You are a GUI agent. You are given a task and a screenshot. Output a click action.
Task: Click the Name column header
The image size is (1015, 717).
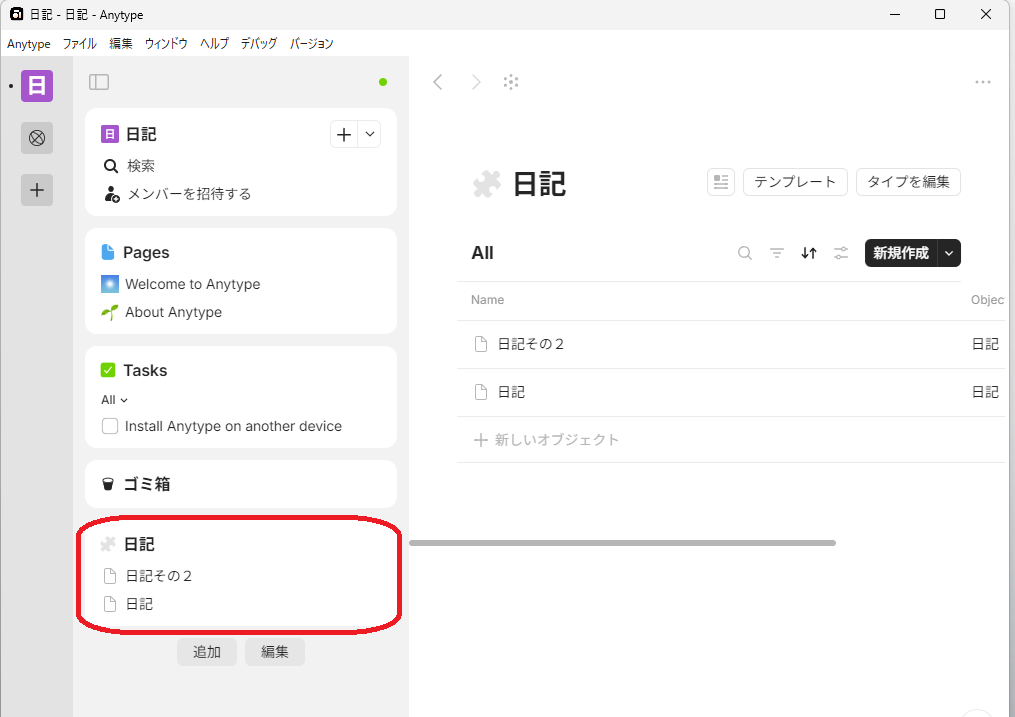click(x=487, y=300)
